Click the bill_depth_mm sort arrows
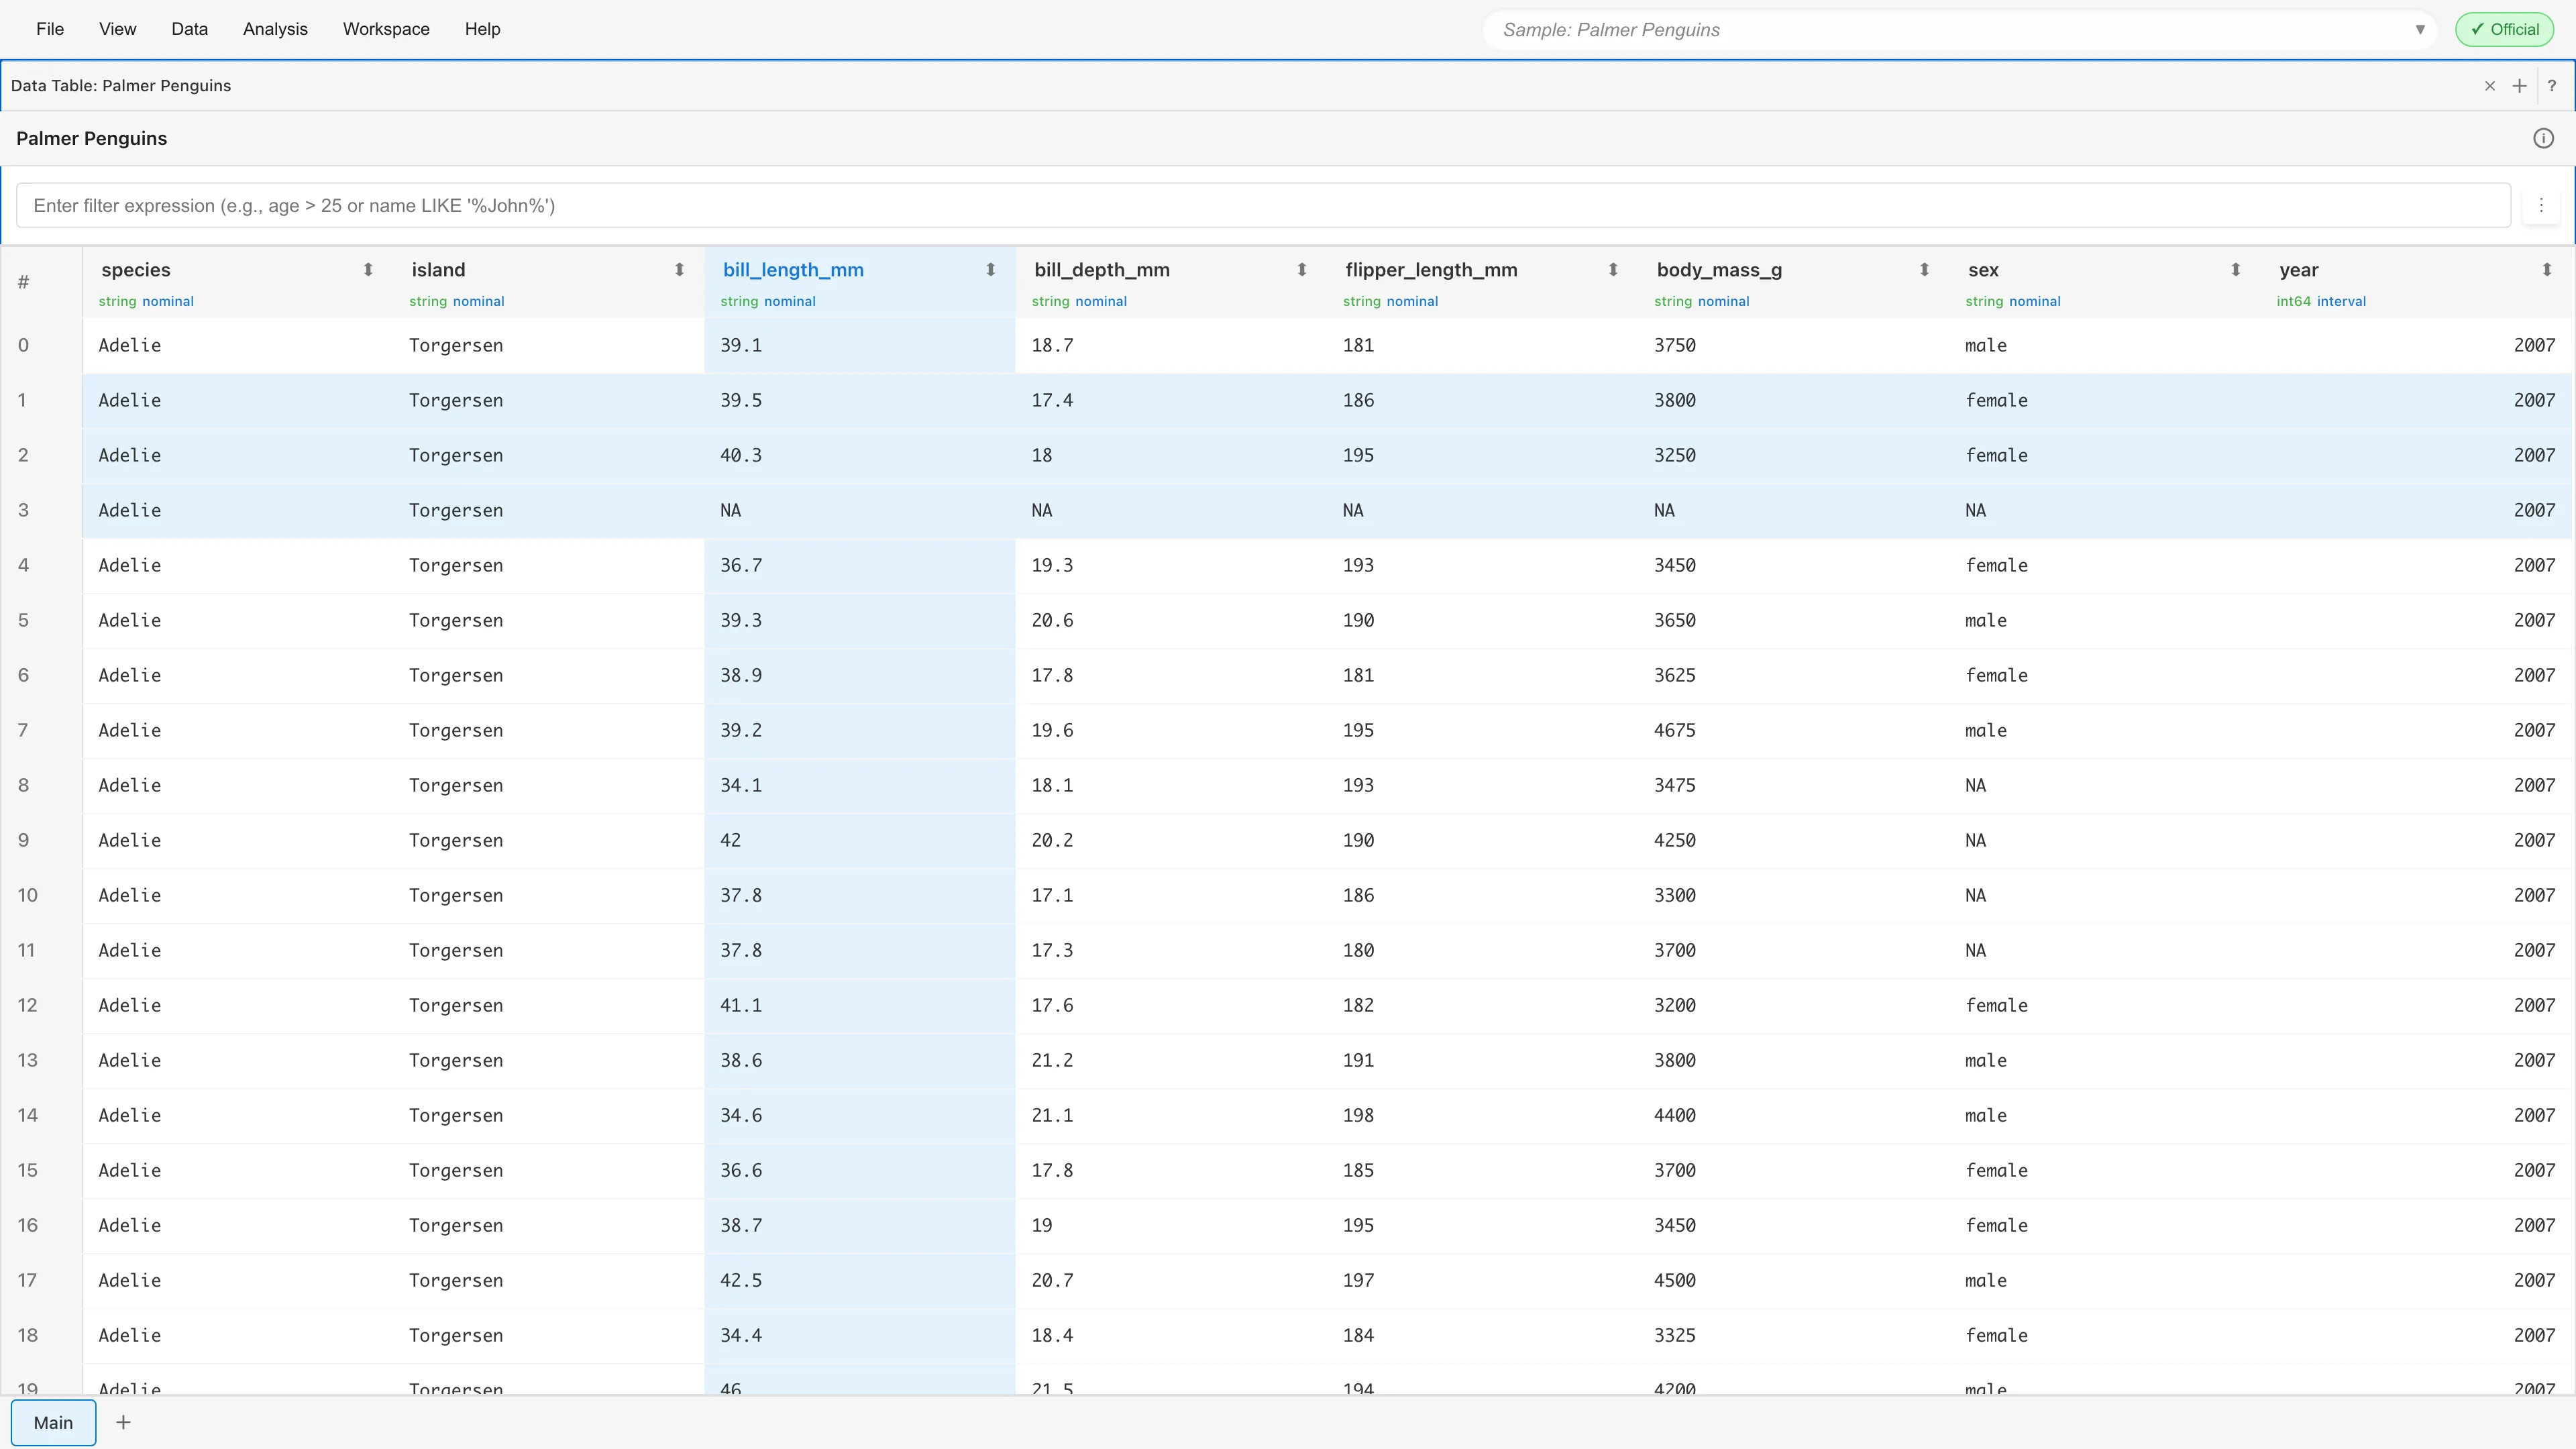The image size is (2576, 1449). click(1301, 270)
